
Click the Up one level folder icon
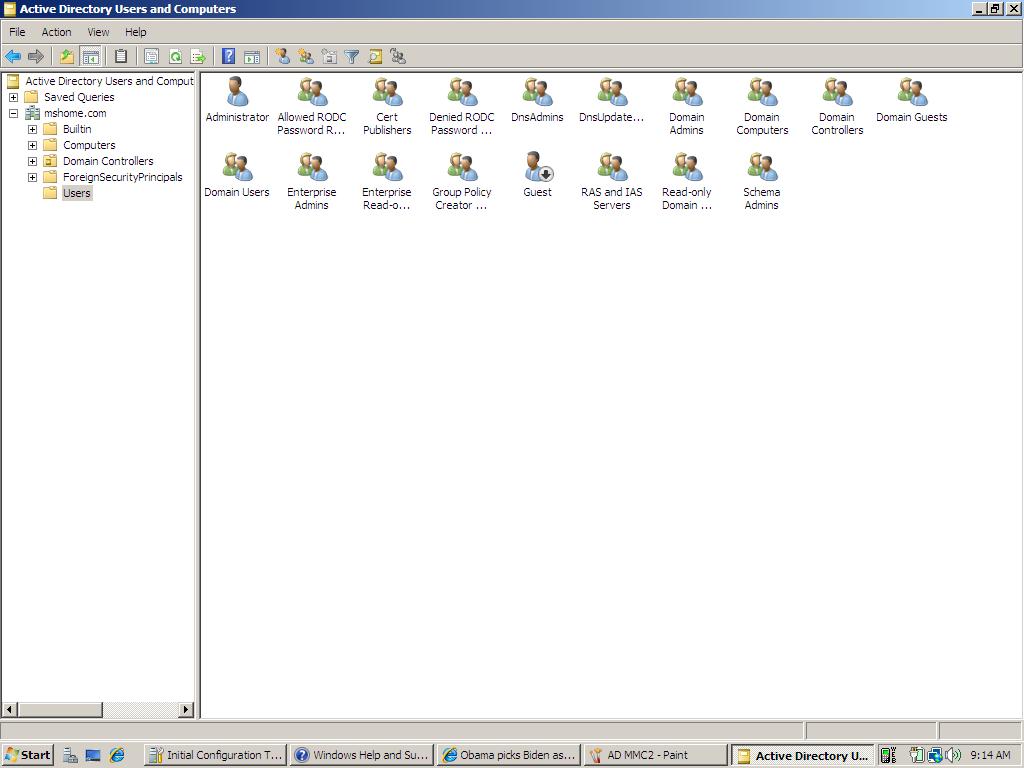[67, 57]
